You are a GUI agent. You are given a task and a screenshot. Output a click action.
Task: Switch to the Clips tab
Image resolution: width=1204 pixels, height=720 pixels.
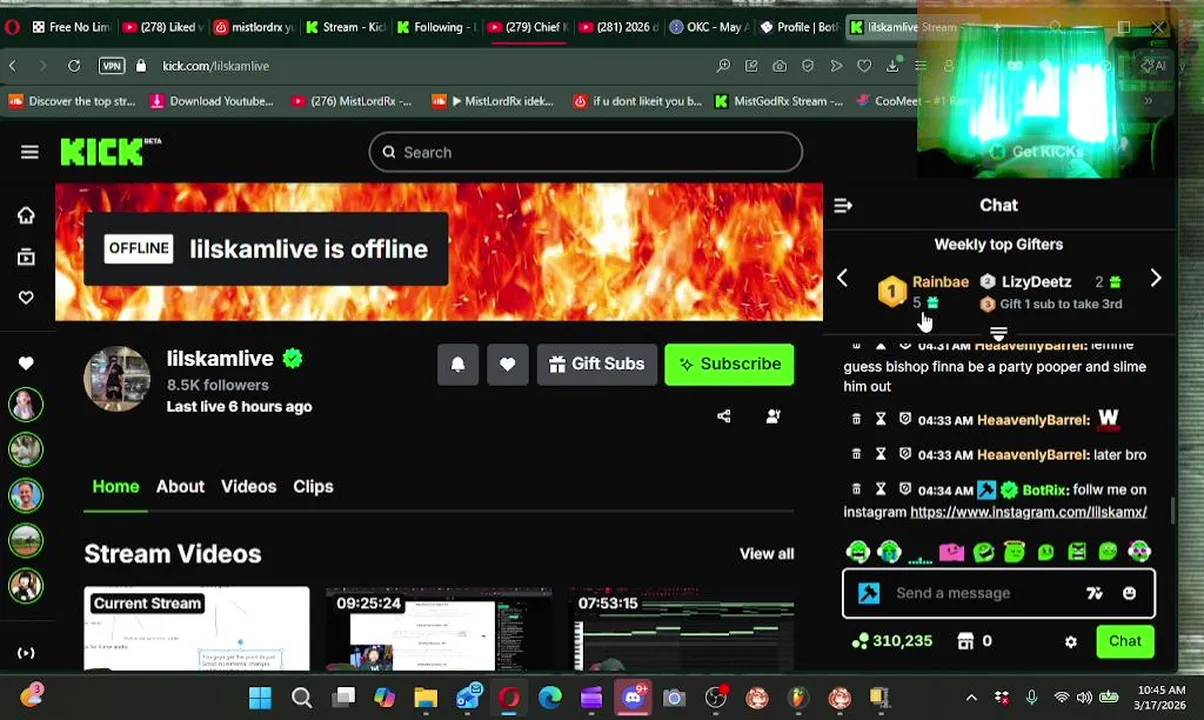pos(313,486)
